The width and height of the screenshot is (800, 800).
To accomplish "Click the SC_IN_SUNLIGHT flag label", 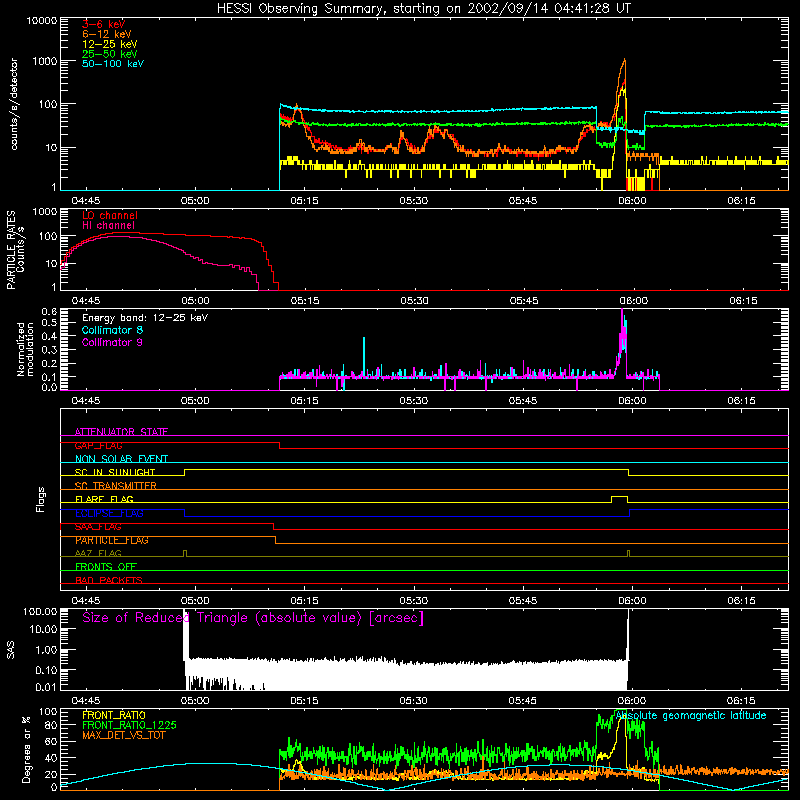I will (115, 472).
